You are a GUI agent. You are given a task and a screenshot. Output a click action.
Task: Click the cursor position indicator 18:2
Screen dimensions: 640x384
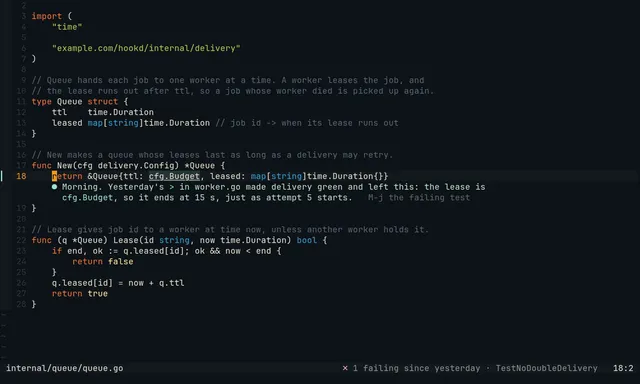(x=623, y=368)
